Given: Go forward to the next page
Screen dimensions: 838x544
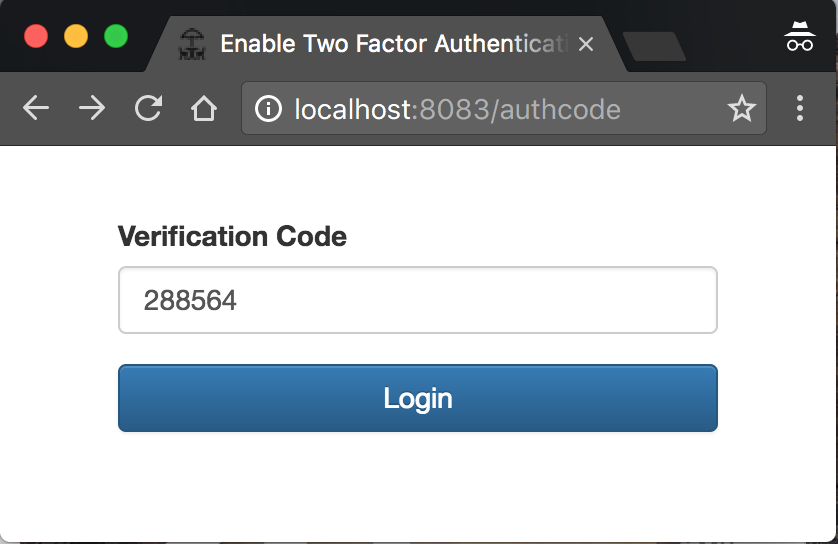Looking at the screenshot, I should pyautogui.click(x=92, y=109).
